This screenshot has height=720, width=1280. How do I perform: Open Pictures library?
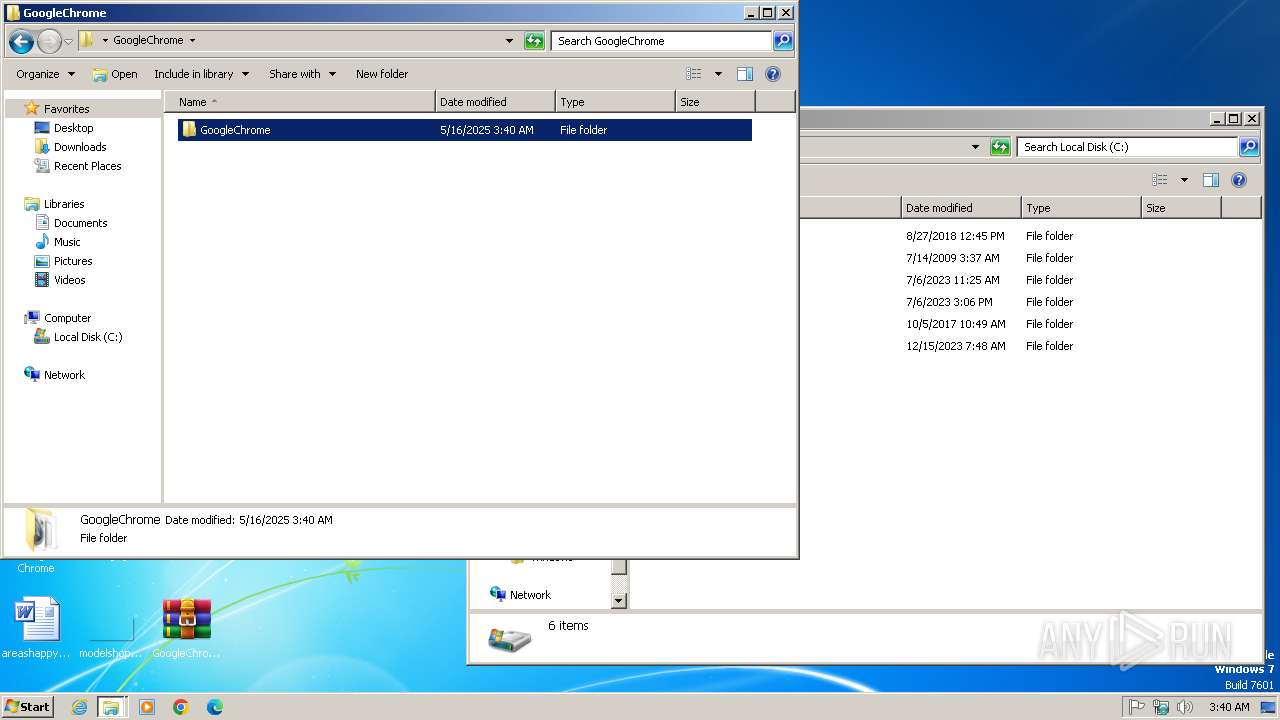tap(73, 261)
